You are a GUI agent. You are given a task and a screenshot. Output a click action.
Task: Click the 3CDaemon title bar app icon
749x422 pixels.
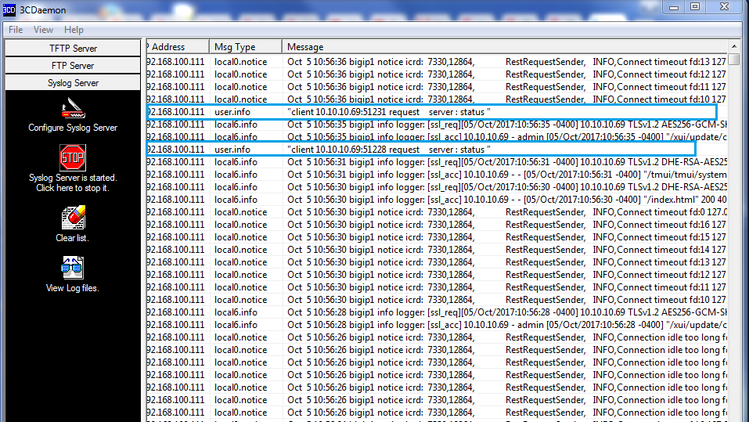coord(9,10)
